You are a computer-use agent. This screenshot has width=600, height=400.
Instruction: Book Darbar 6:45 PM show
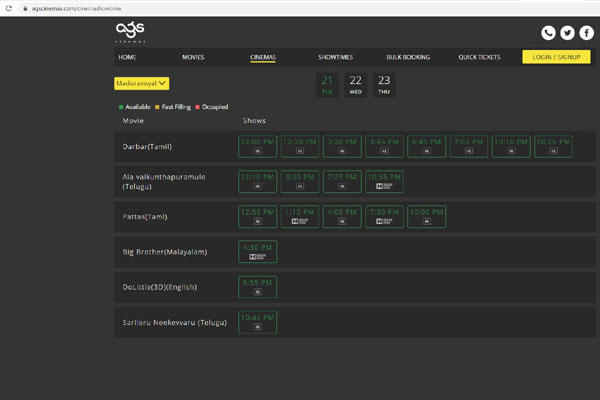coord(426,146)
